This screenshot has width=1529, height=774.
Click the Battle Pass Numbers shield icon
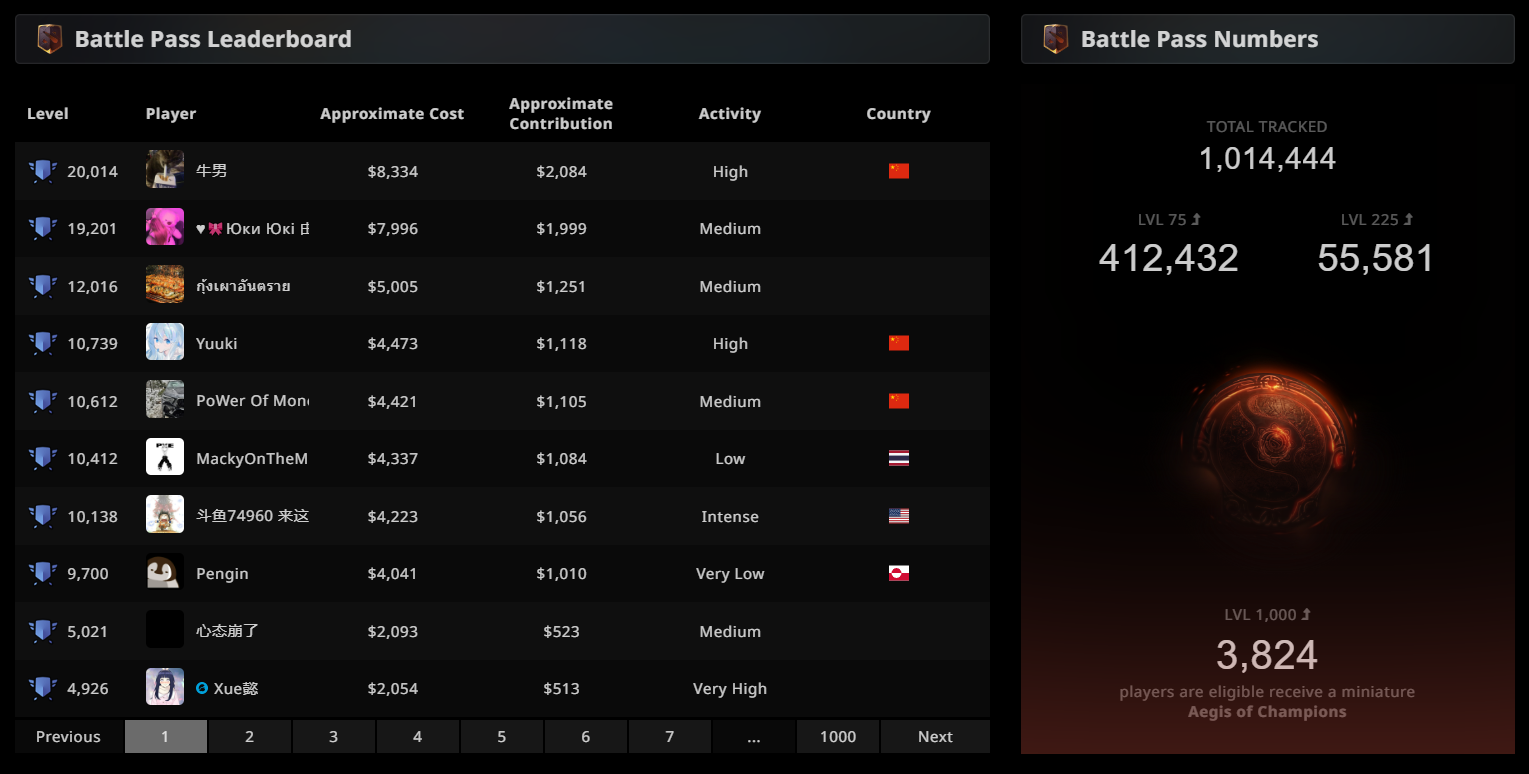[1055, 39]
